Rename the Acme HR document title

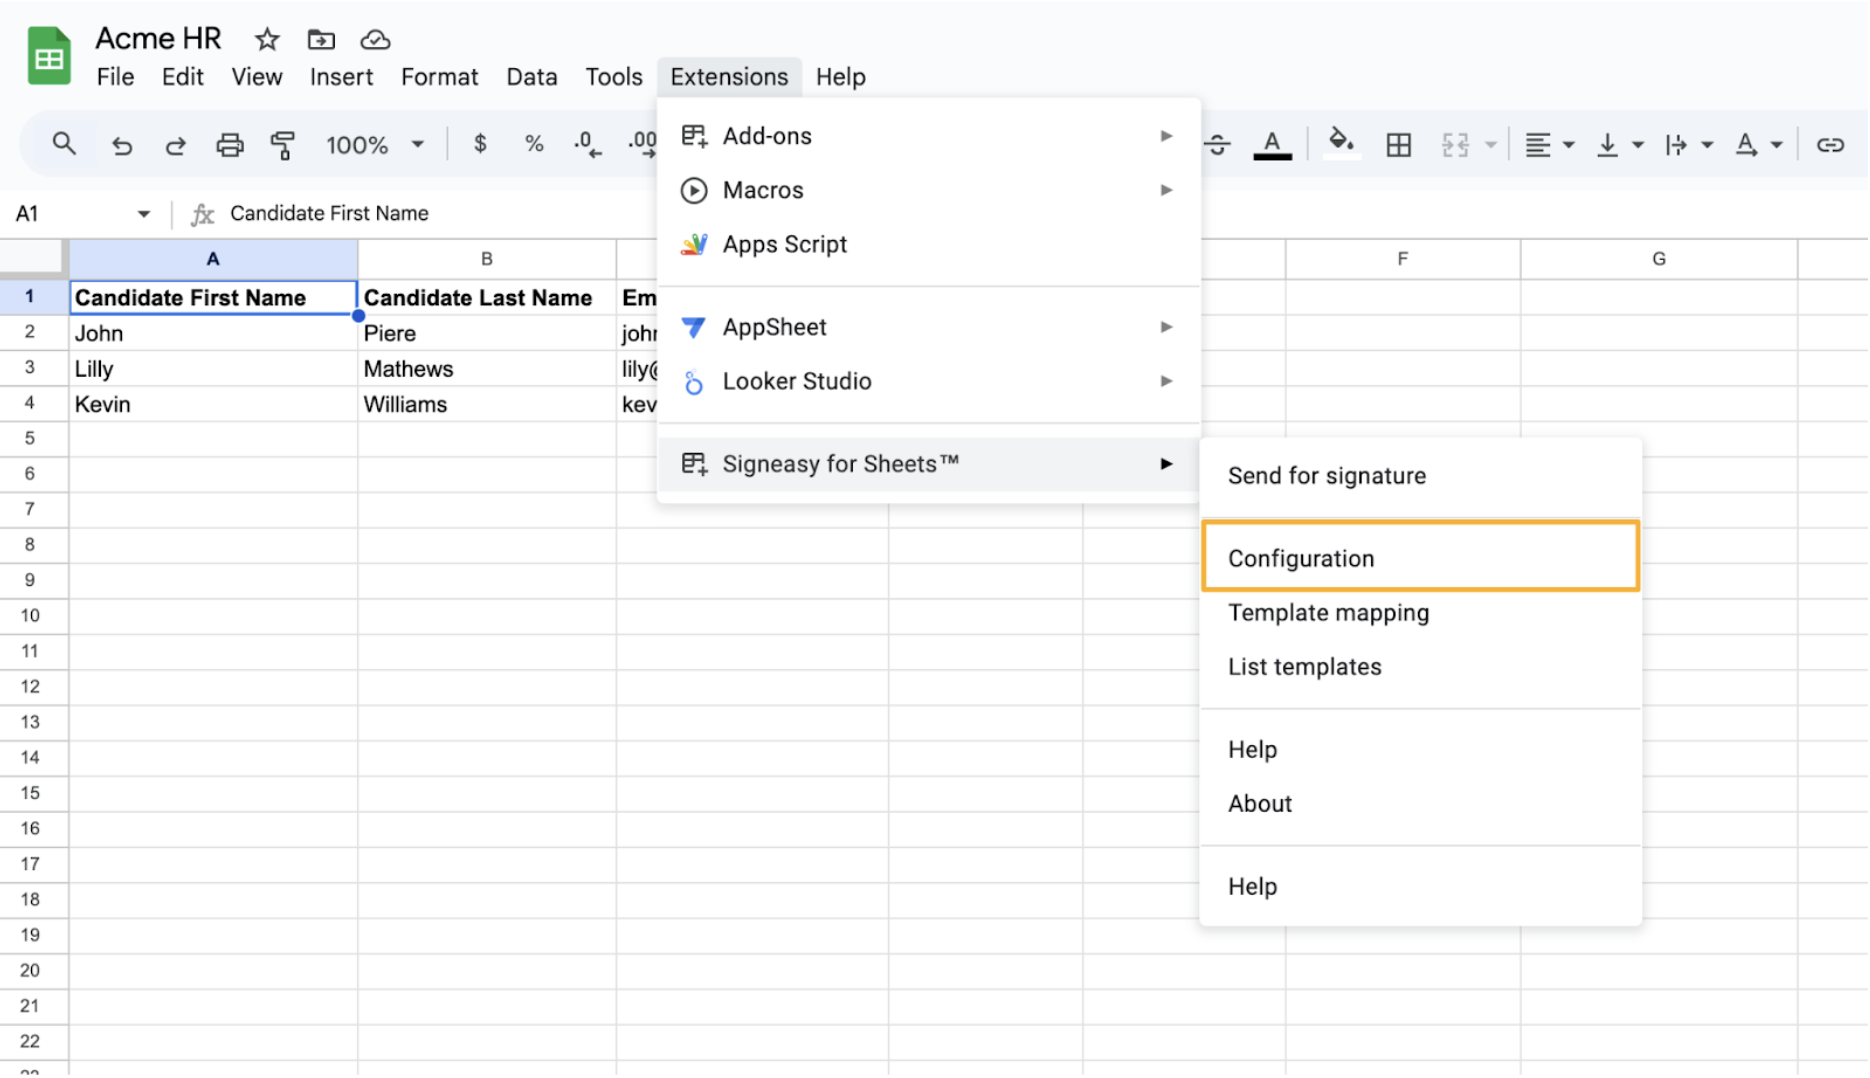pos(158,38)
